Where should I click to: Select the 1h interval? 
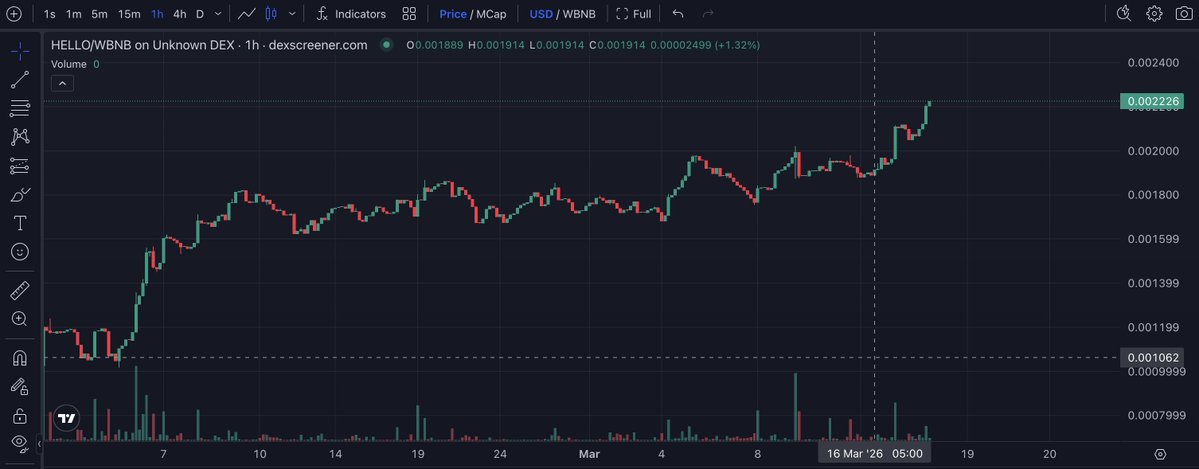[x=158, y=14]
